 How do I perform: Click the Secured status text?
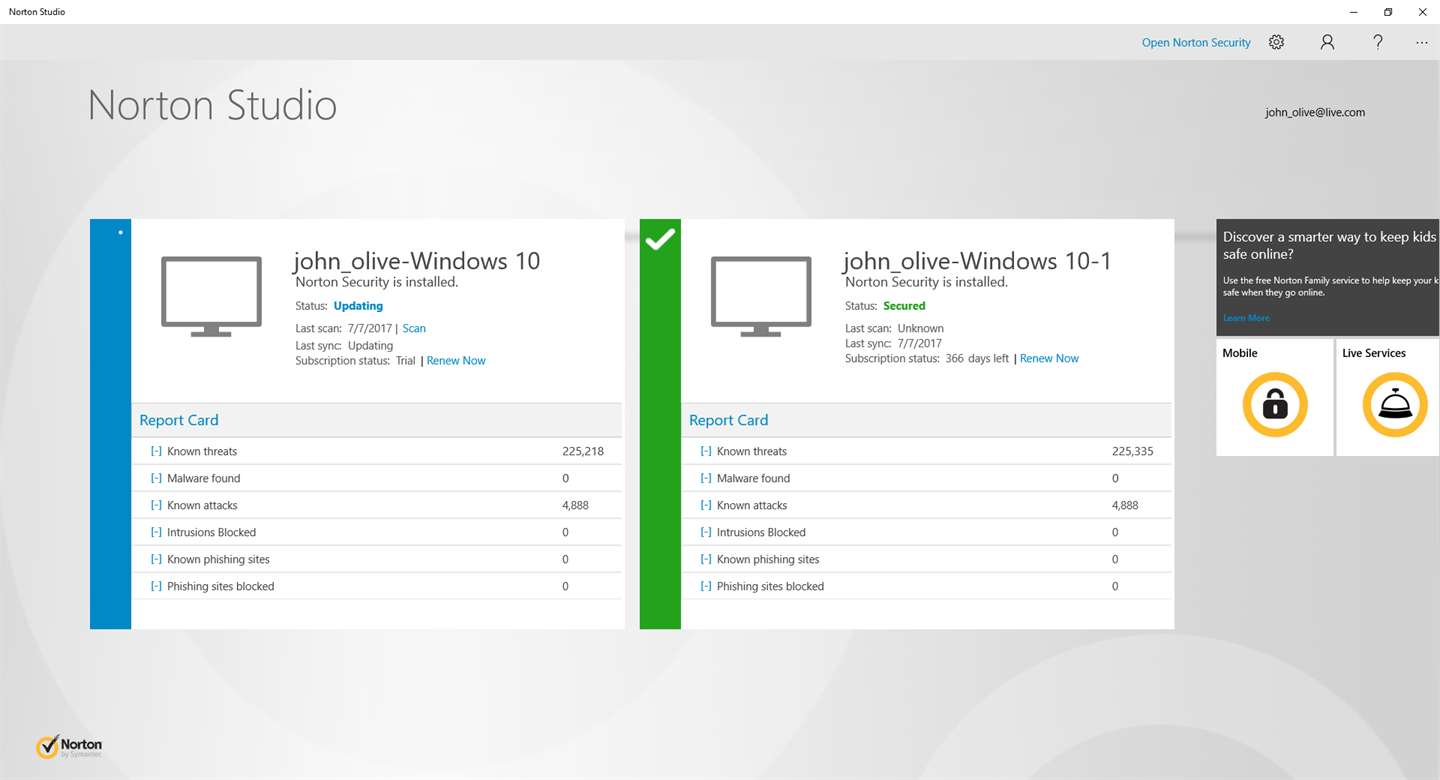pyautogui.click(x=904, y=306)
